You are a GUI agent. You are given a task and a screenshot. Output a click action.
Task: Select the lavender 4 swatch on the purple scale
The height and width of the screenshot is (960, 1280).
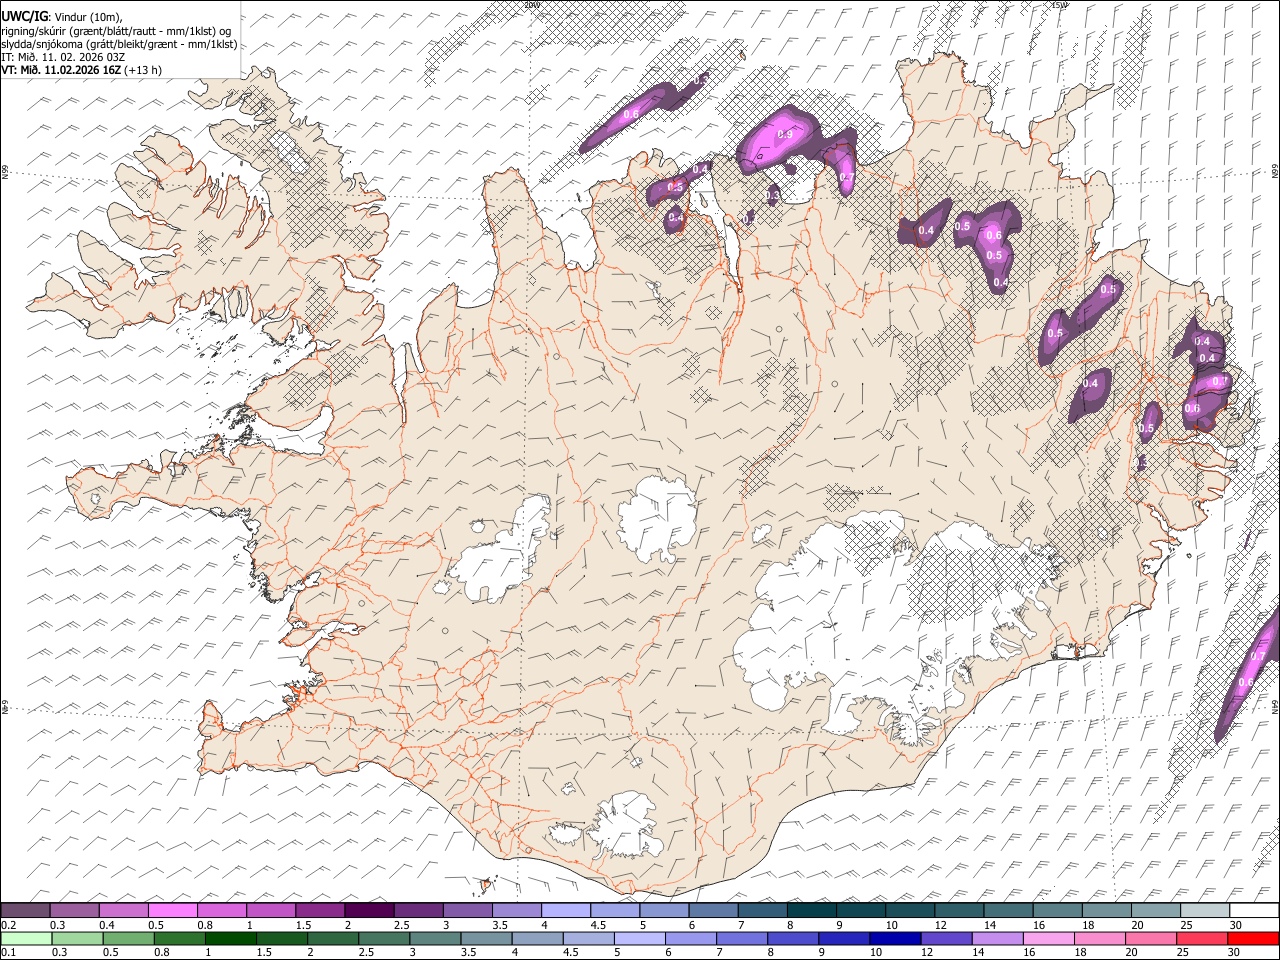tap(564, 911)
